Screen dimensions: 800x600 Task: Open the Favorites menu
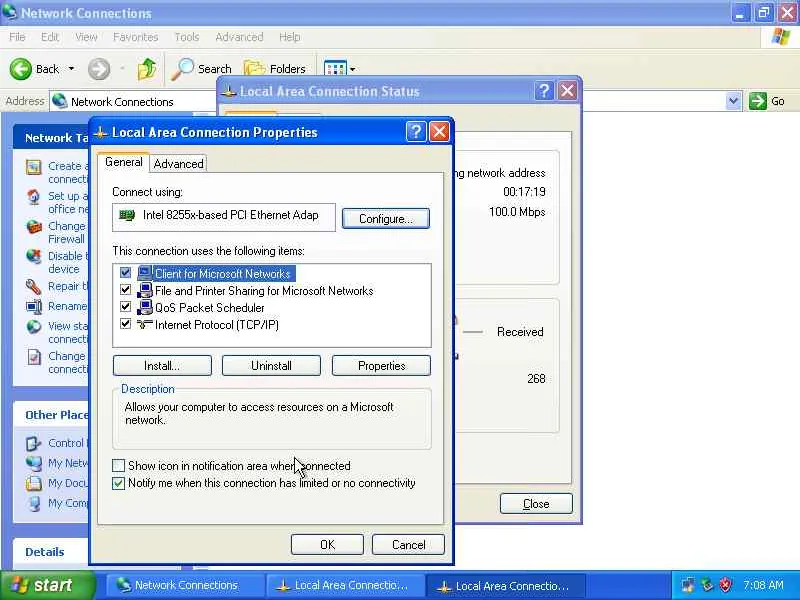click(x=136, y=37)
